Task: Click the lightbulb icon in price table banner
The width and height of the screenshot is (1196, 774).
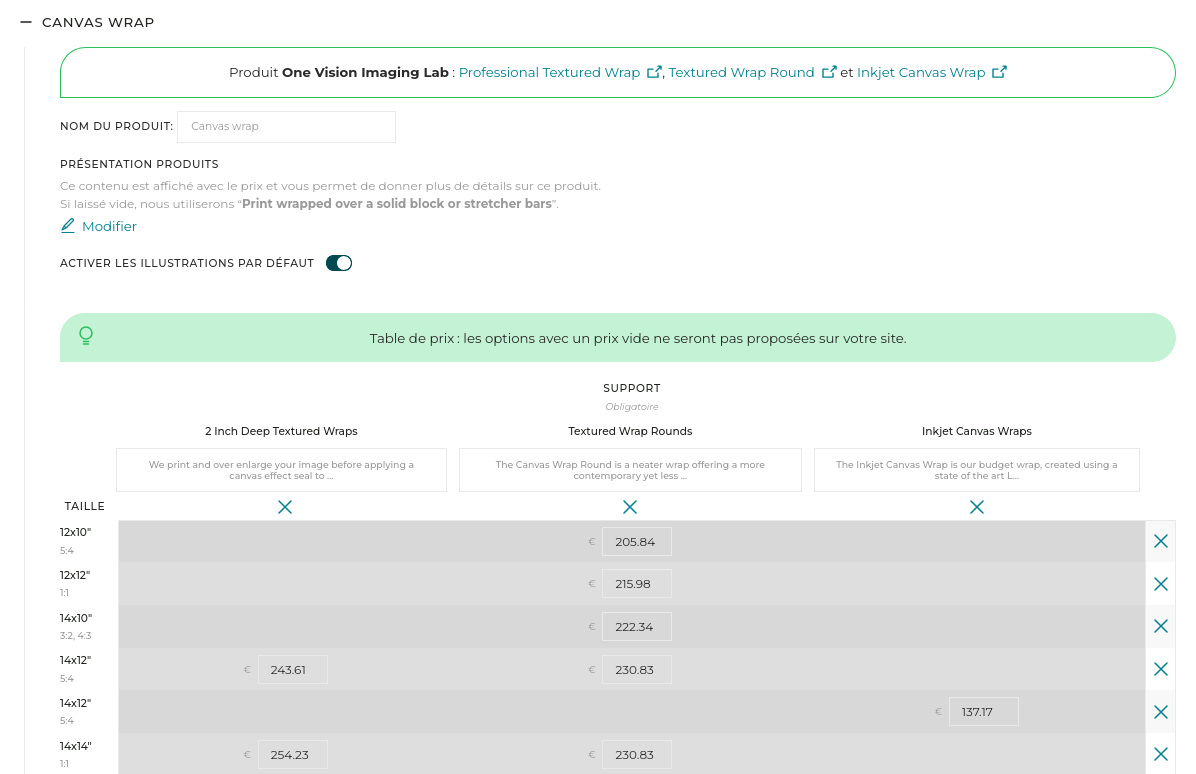Action: (x=86, y=336)
